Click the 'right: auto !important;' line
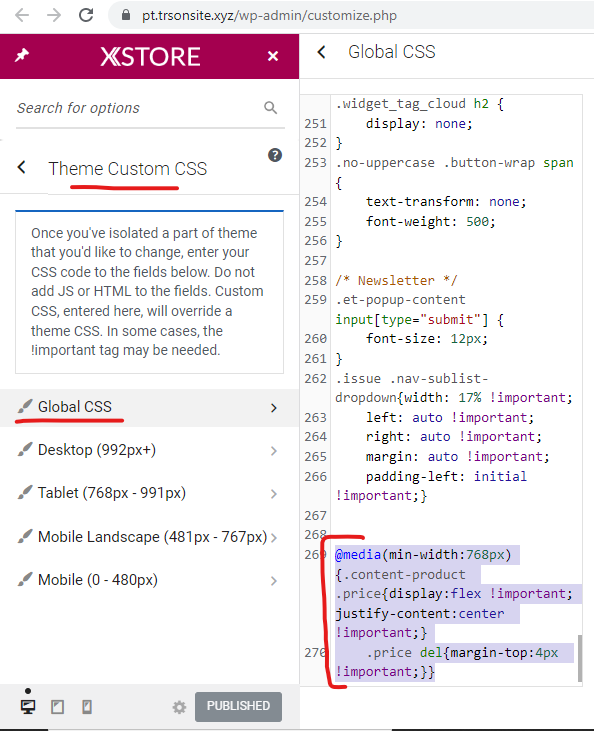Viewport: 594px width, 731px height. click(x=454, y=437)
